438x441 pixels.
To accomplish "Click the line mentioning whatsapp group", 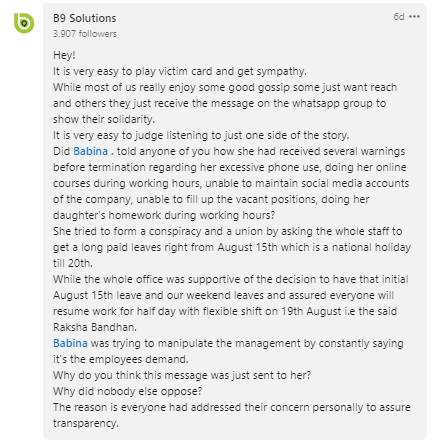I will click(x=219, y=103).
